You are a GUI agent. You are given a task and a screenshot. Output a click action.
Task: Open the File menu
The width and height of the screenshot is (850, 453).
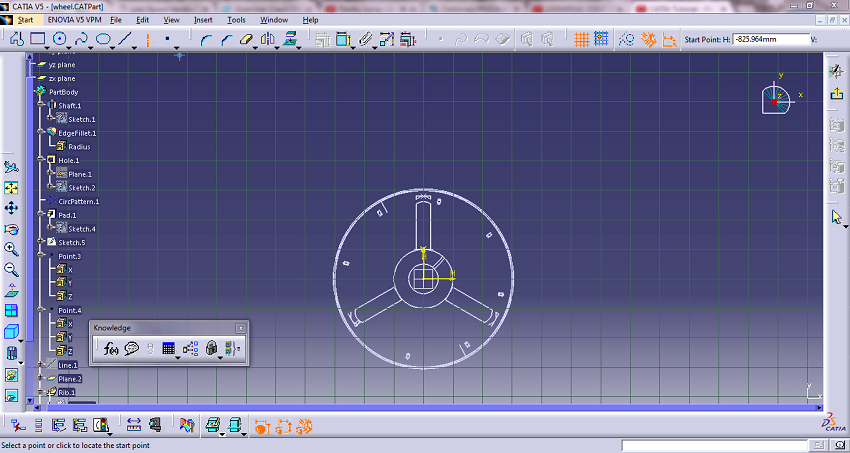tap(116, 20)
